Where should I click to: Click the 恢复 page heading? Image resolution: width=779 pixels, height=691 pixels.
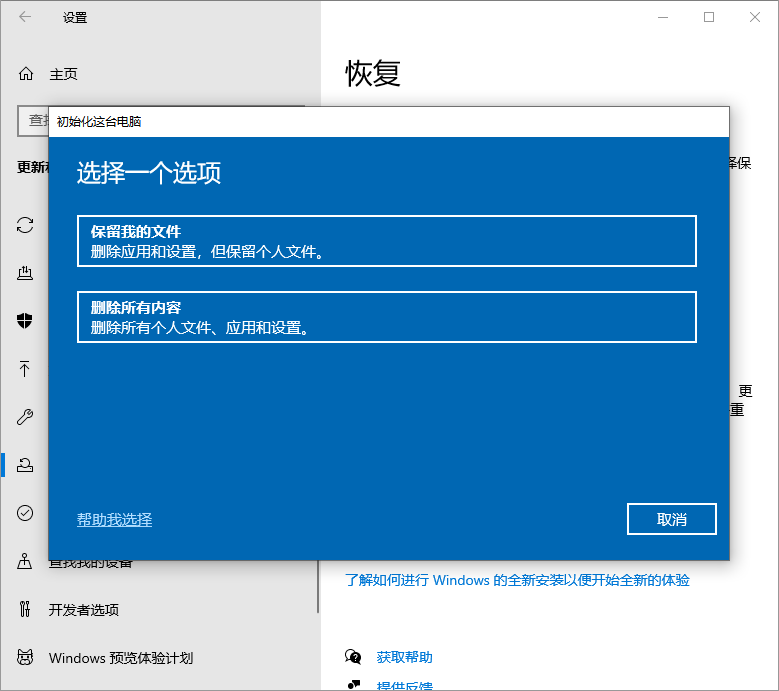(x=373, y=73)
